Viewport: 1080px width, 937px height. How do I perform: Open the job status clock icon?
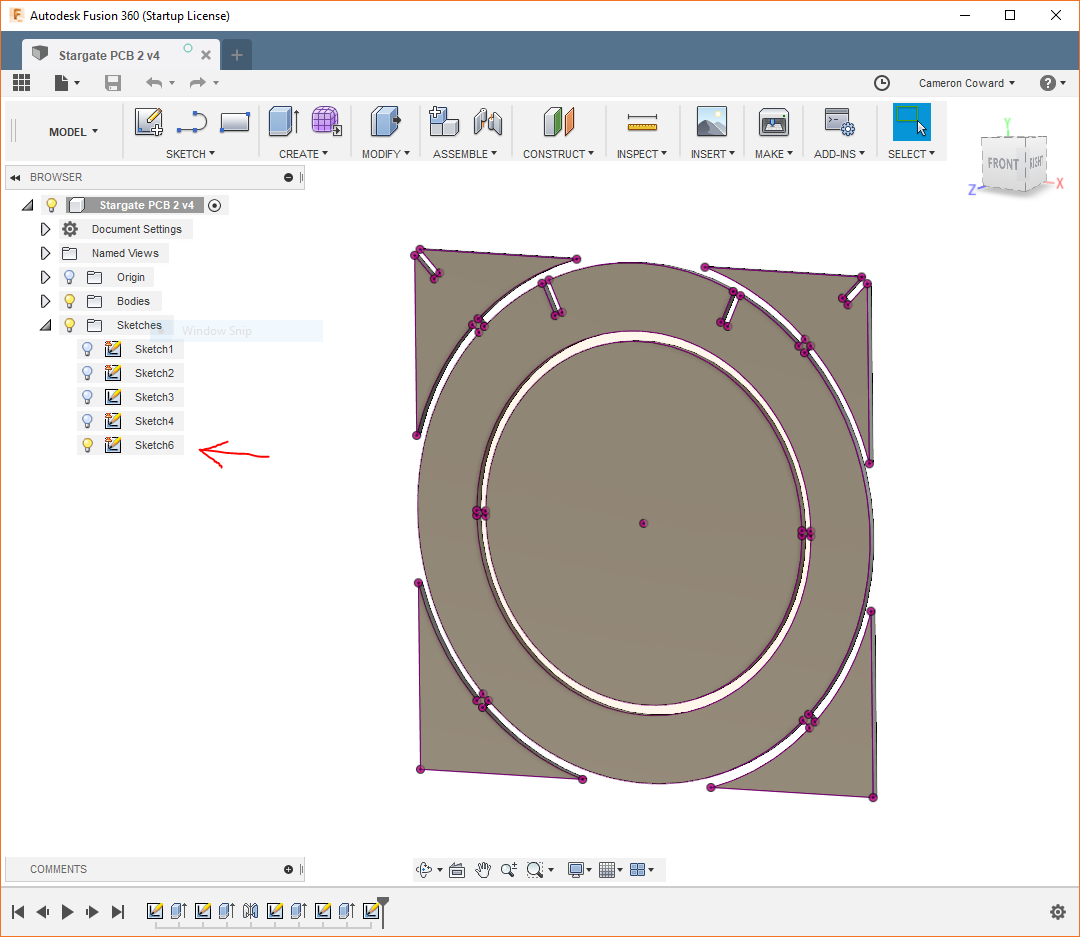(x=882, y=83)
